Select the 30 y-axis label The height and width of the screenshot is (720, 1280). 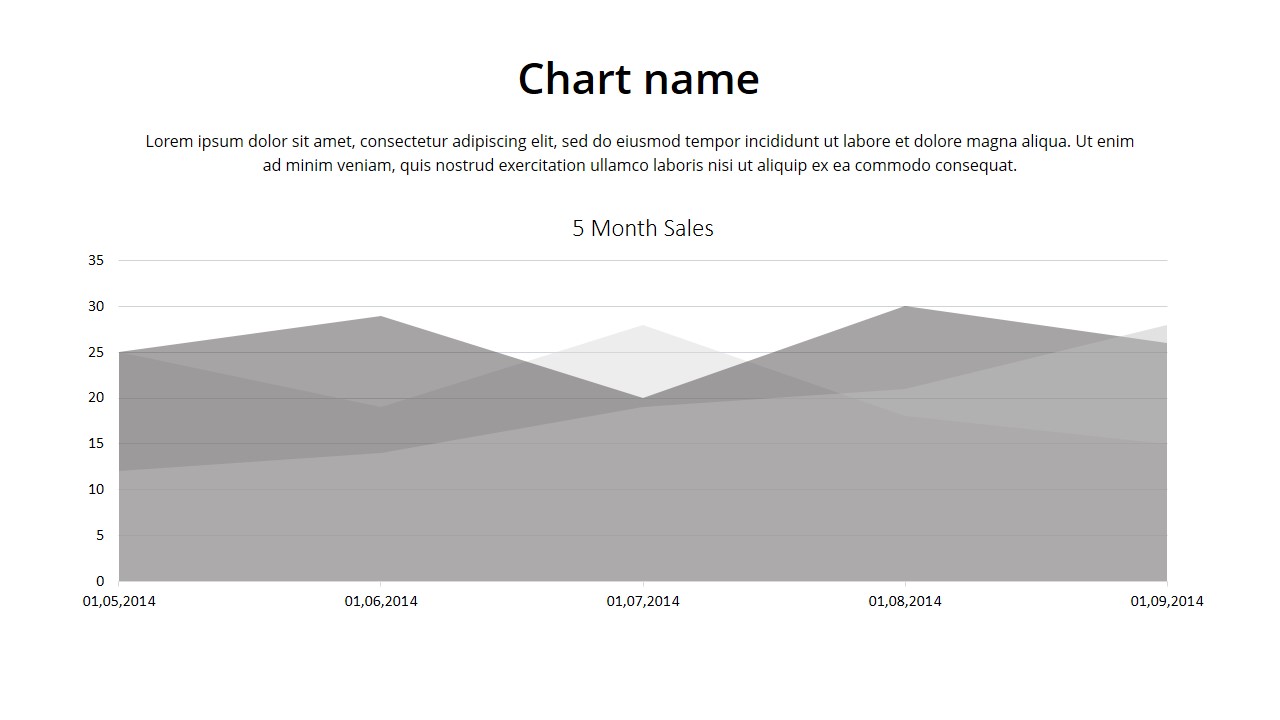96,306
